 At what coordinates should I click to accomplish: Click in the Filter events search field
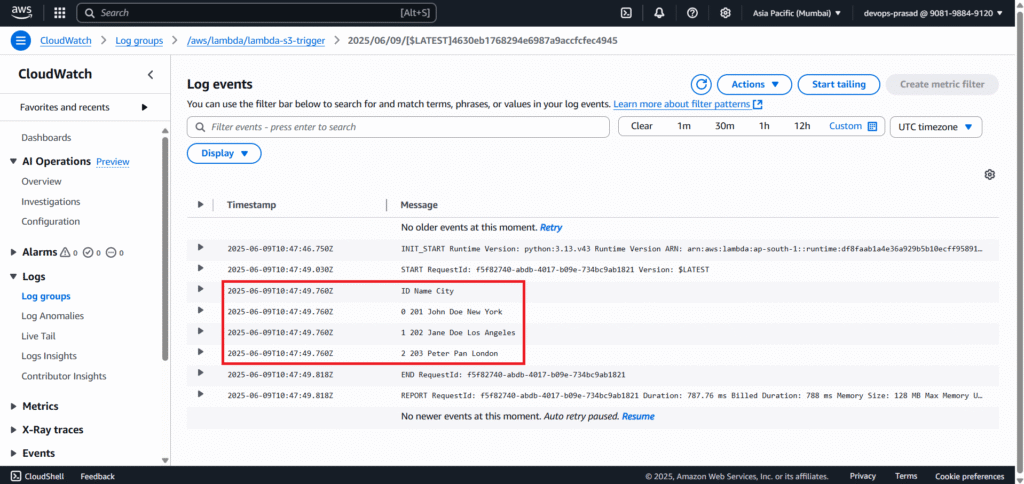[x=398, y=127]
